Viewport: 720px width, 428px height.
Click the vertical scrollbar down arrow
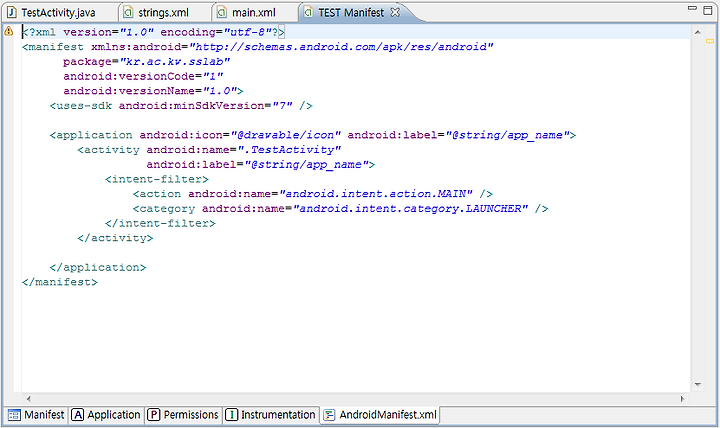[698, 384]
